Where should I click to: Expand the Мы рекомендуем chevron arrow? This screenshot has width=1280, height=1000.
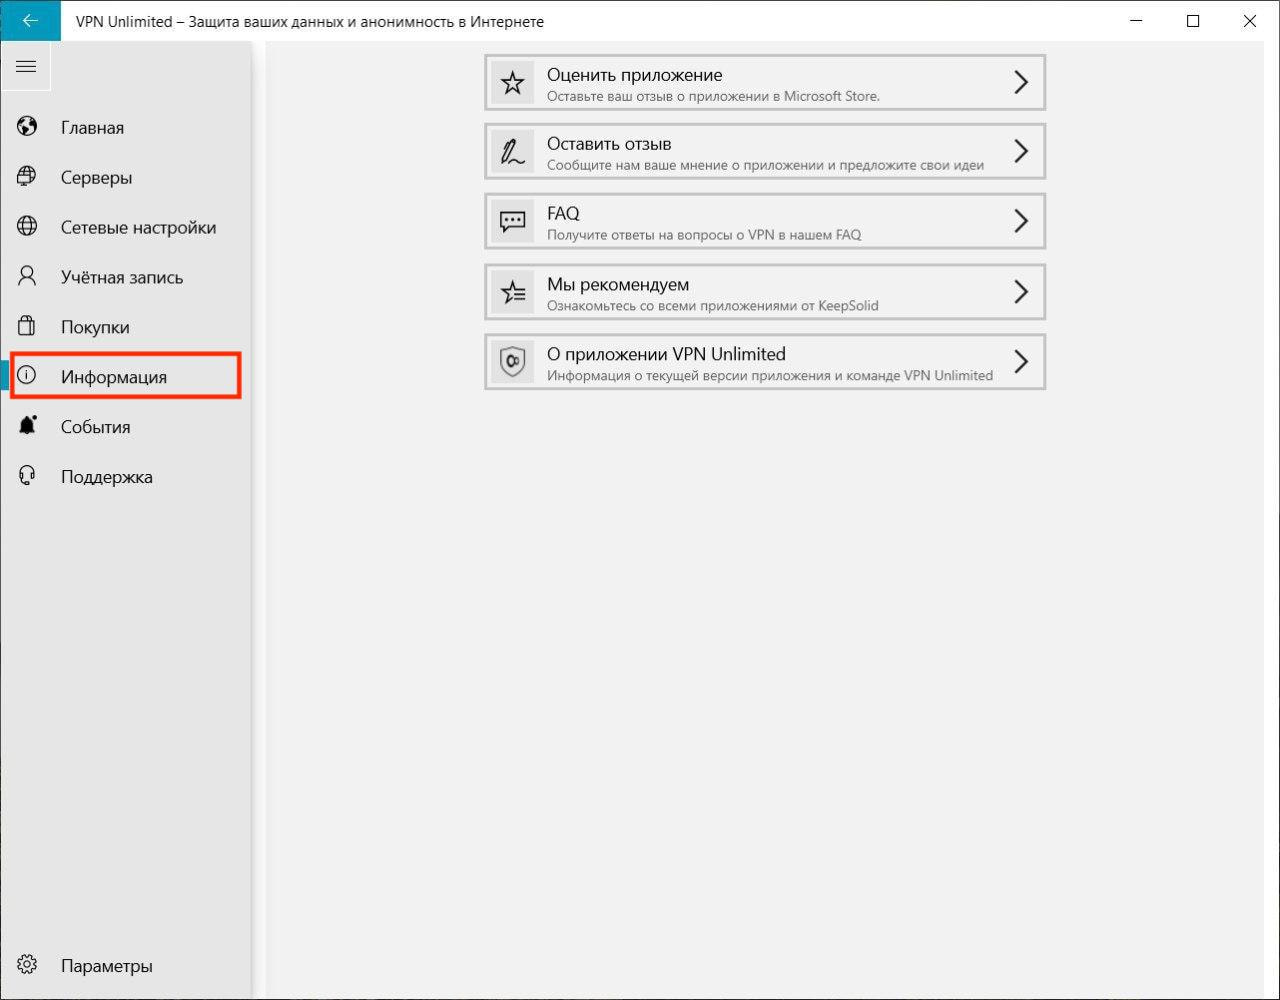(1020, 292)
